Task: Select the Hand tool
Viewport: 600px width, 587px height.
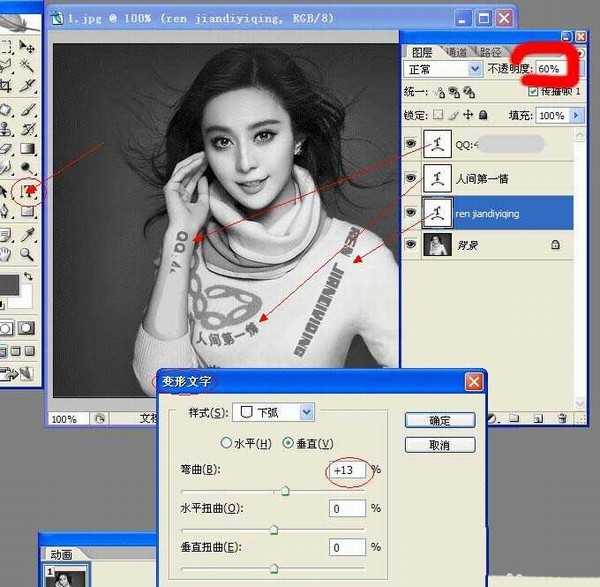Action: click(7, 254)
